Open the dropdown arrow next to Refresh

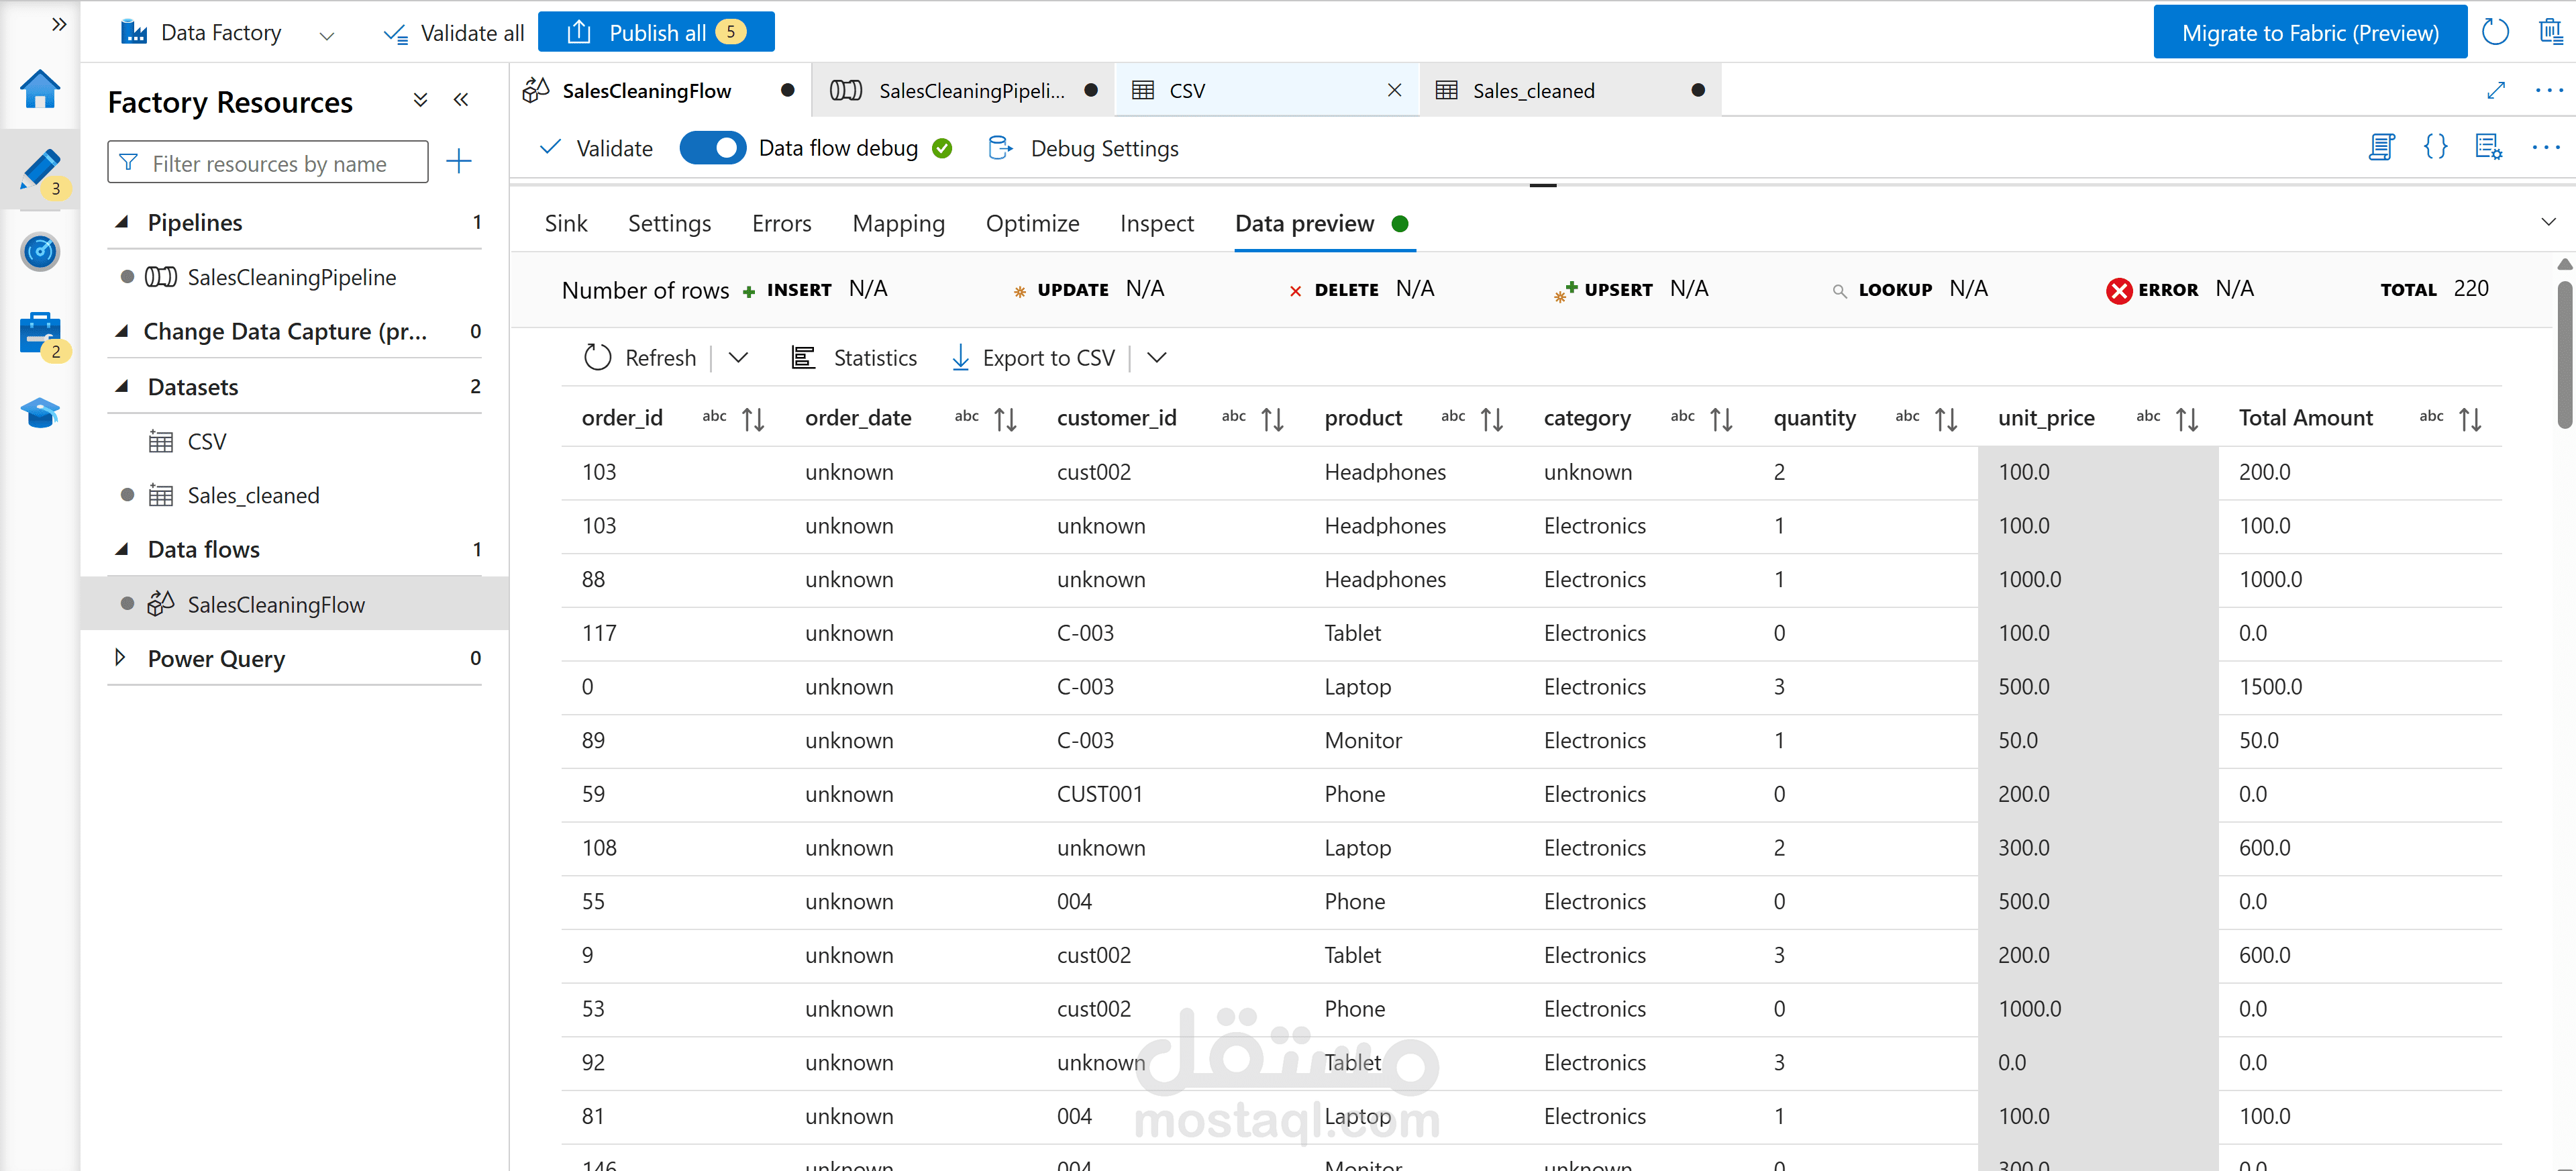coord(738,358)
